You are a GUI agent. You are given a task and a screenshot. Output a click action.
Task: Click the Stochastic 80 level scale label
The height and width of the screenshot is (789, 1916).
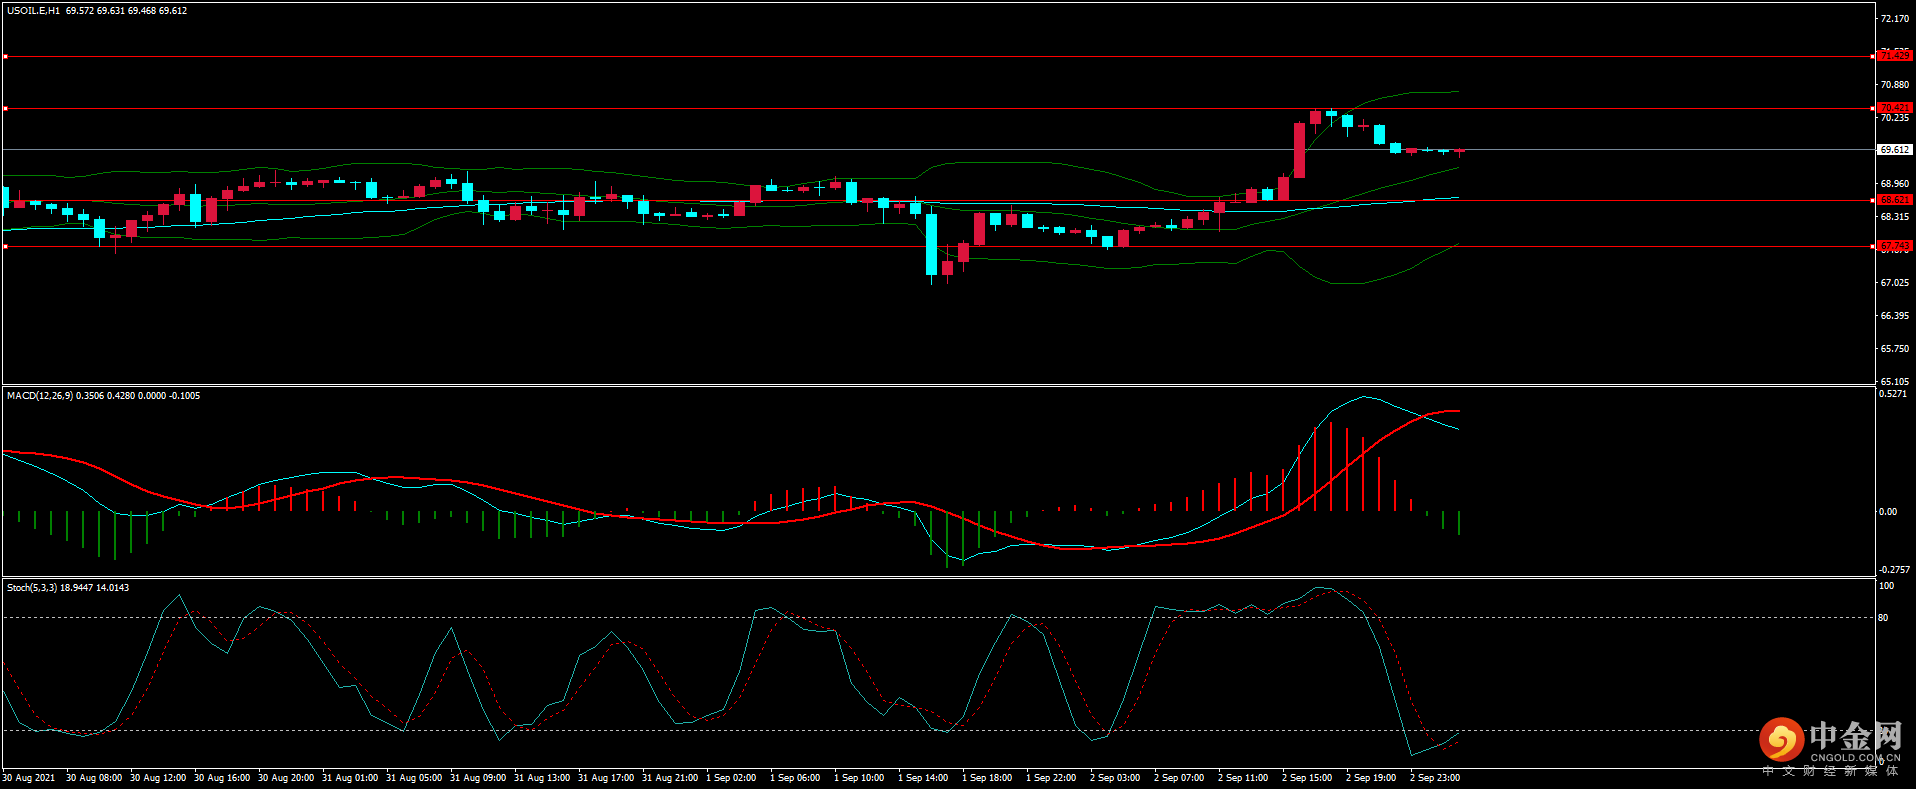1883,618
